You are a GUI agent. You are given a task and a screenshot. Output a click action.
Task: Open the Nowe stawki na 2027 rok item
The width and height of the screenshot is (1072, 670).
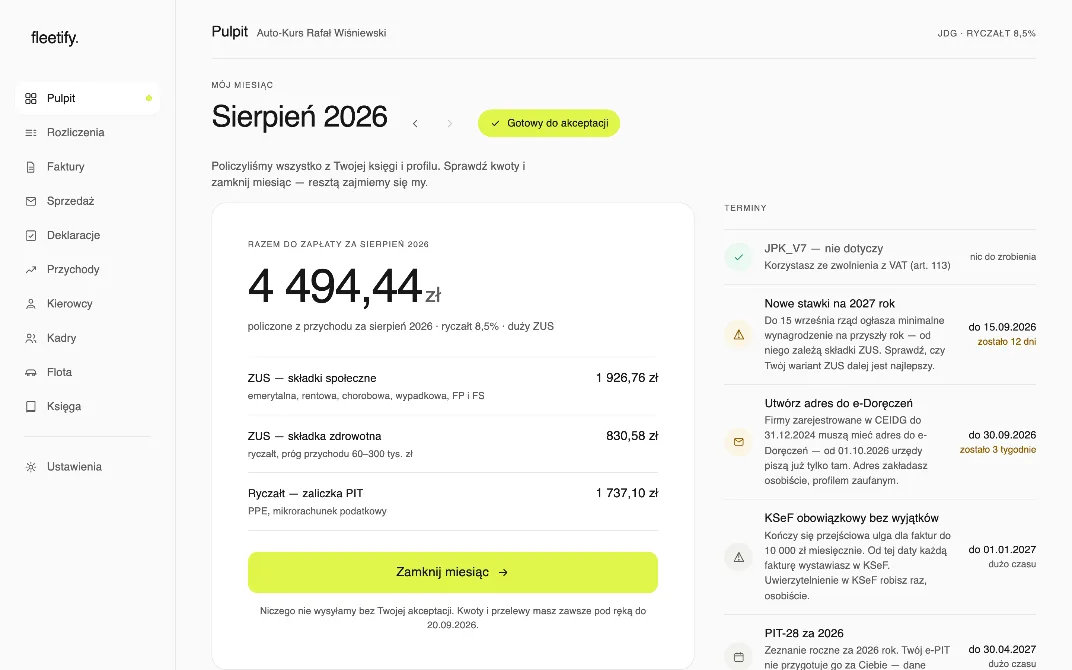coord(880,335)
